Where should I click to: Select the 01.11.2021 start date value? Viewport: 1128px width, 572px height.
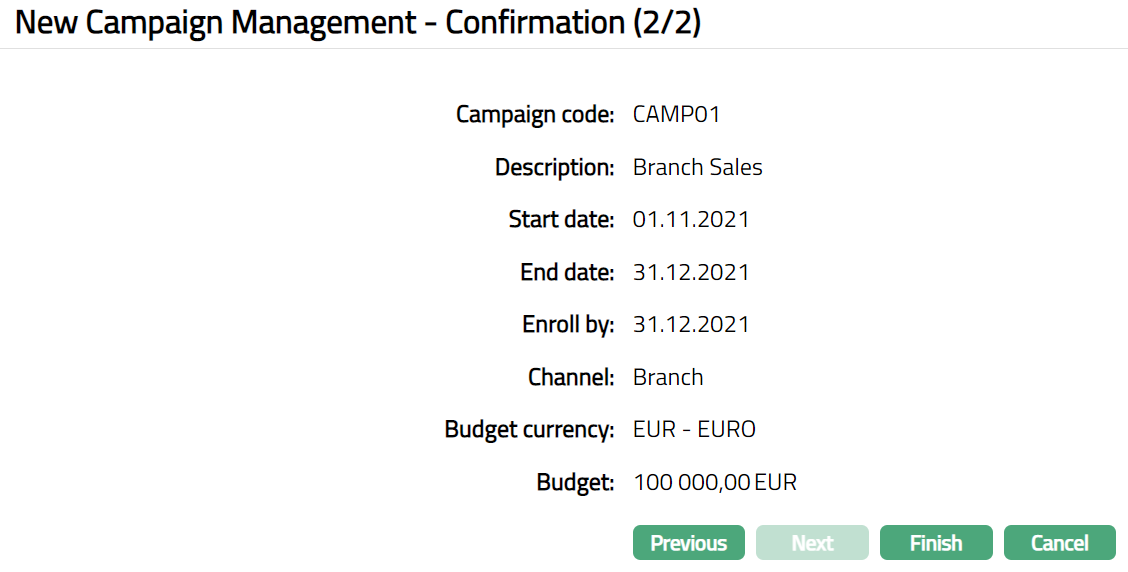click(690, 220)
